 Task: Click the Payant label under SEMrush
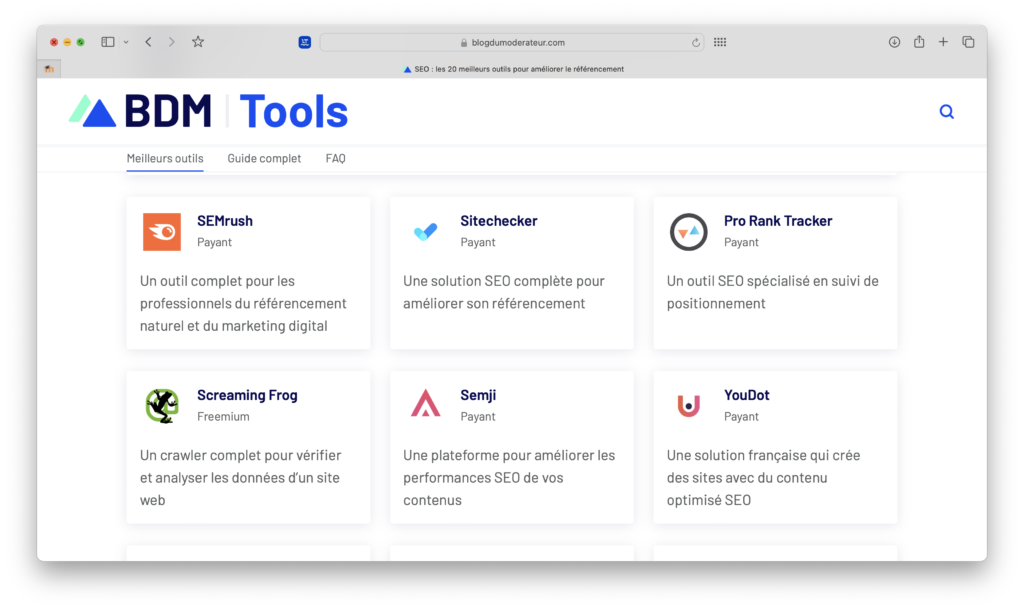tap(214, 242)
